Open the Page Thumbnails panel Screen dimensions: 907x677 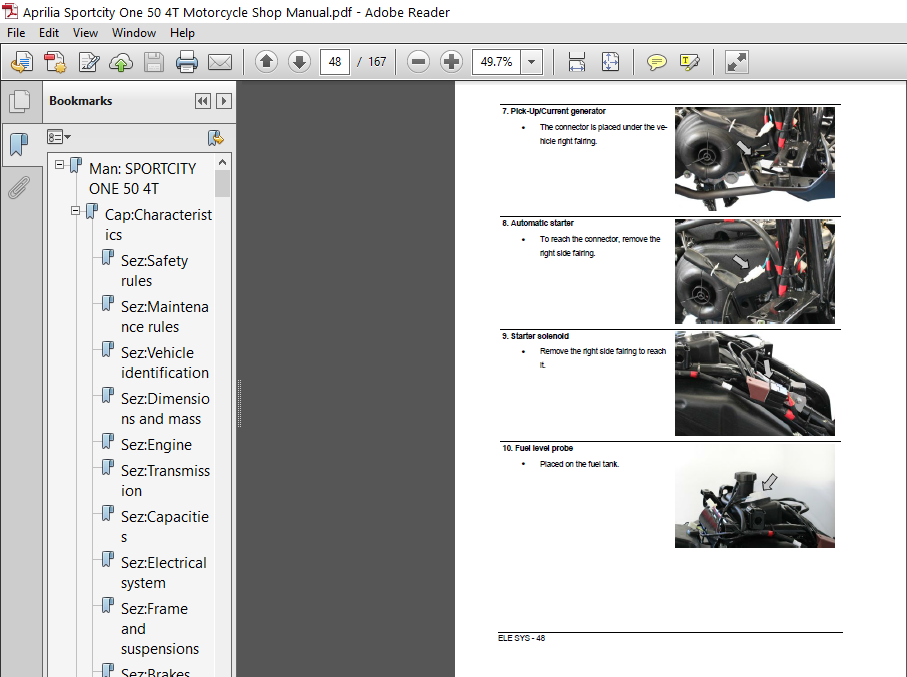[20, 101]
